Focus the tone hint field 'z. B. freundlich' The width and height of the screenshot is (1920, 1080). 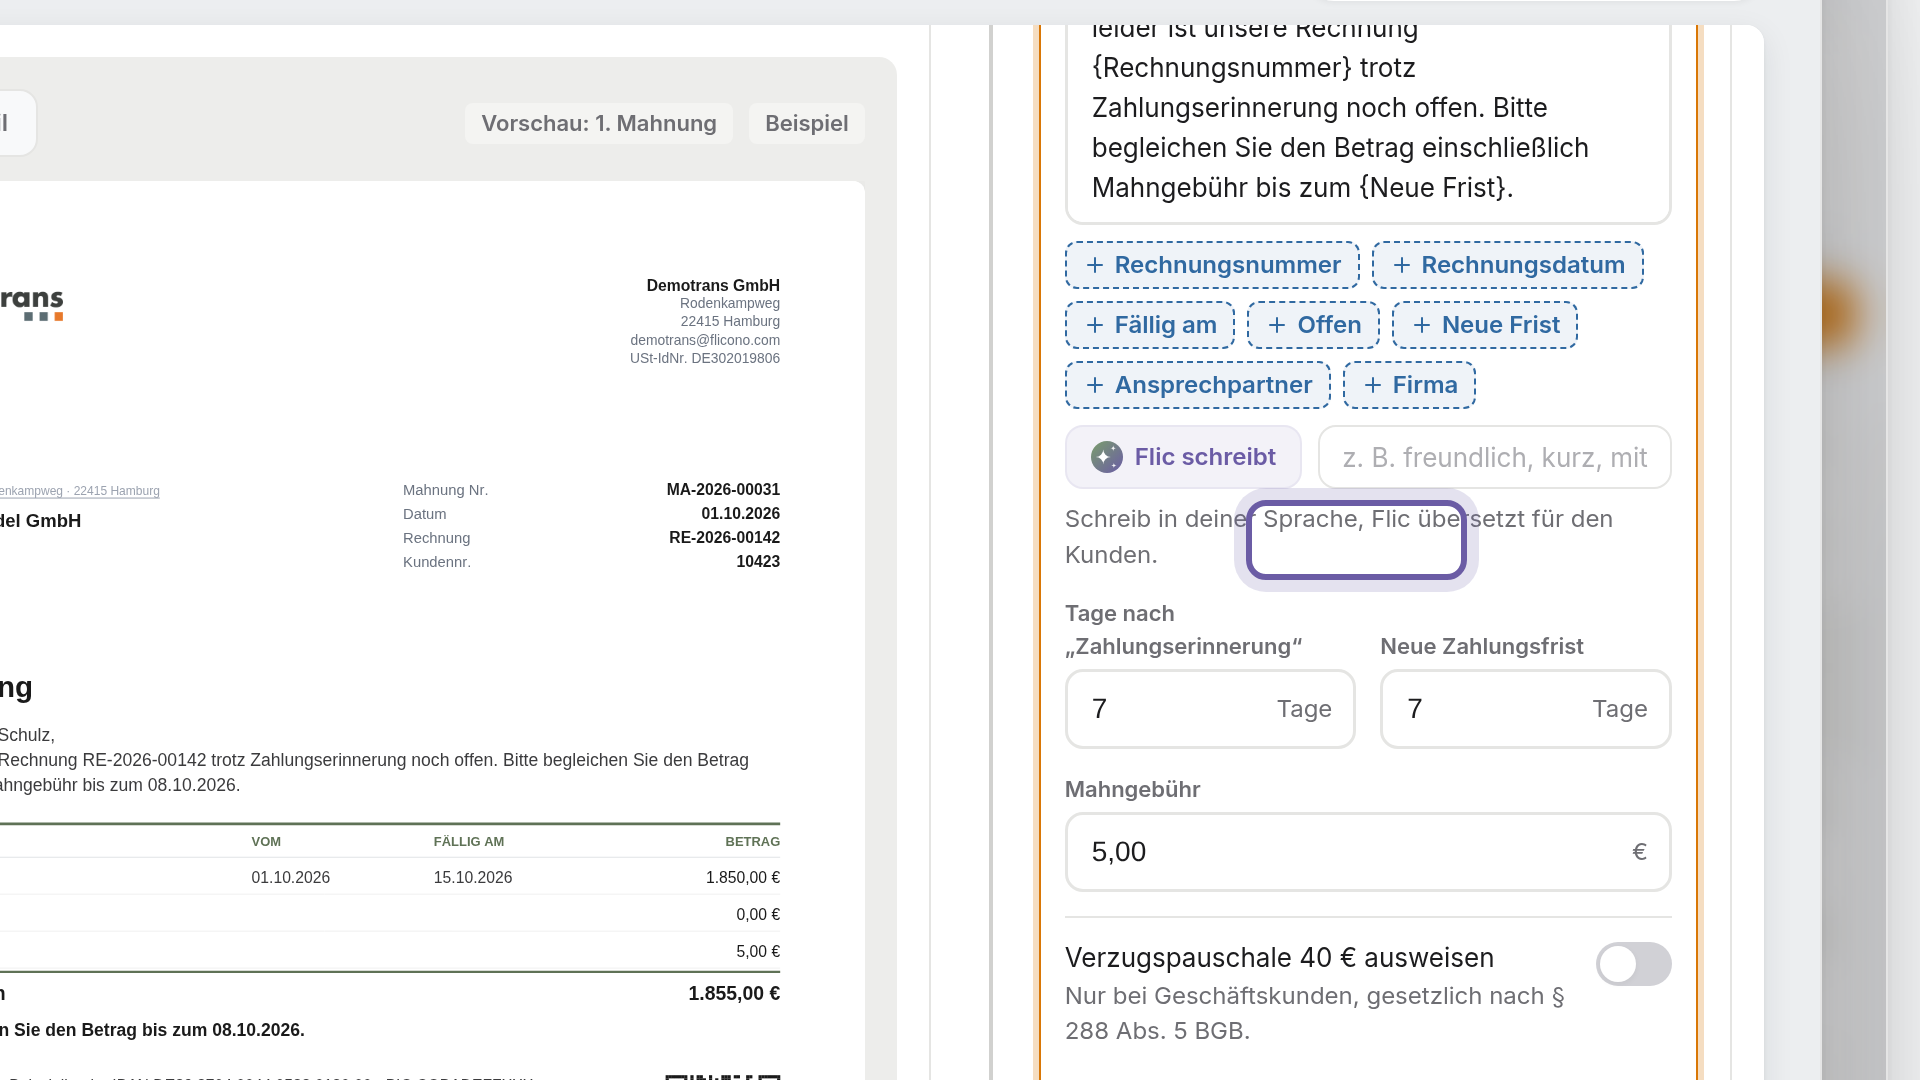click(1494, 457)
